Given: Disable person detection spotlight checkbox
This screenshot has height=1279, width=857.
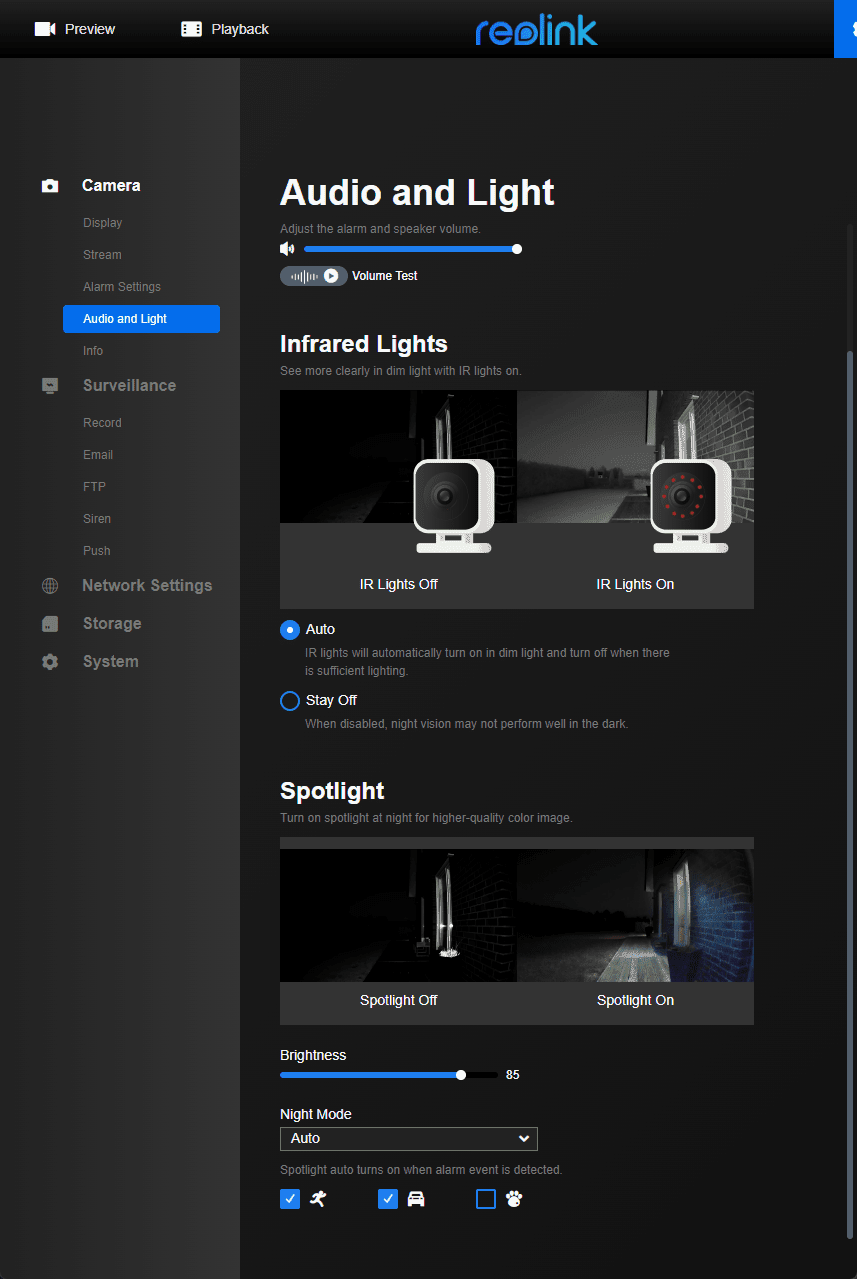Looking at the screenshot, I should coord(290,1199).
